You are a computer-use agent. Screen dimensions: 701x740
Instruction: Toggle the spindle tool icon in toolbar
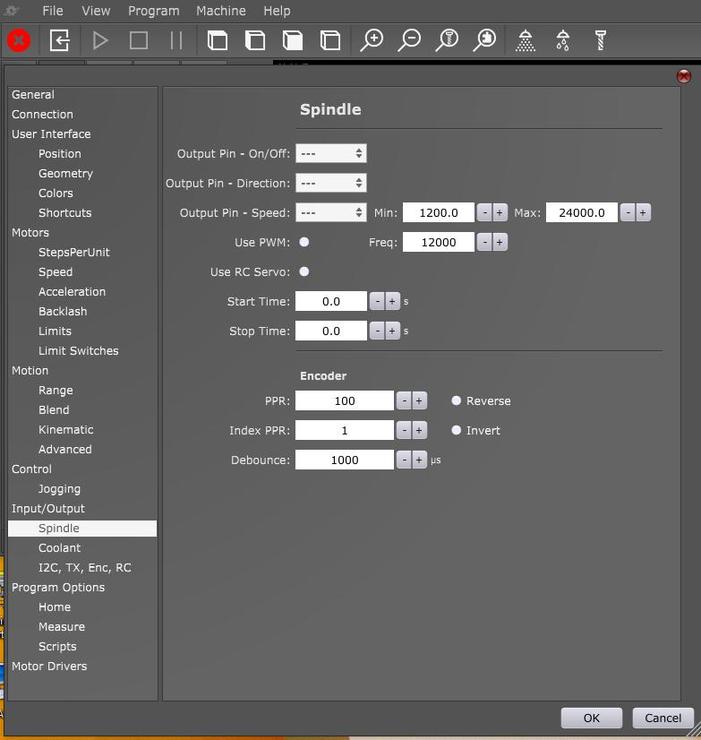click(600, 41)
